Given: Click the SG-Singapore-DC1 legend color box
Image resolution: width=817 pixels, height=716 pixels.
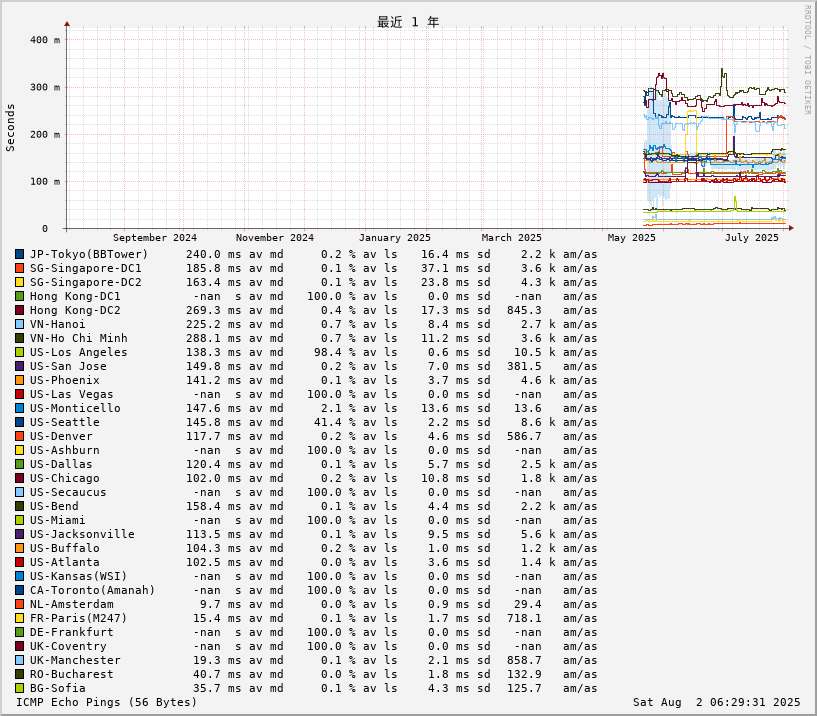Looking at the screenshot, I should pyautogui.click(x=20, y=268).
